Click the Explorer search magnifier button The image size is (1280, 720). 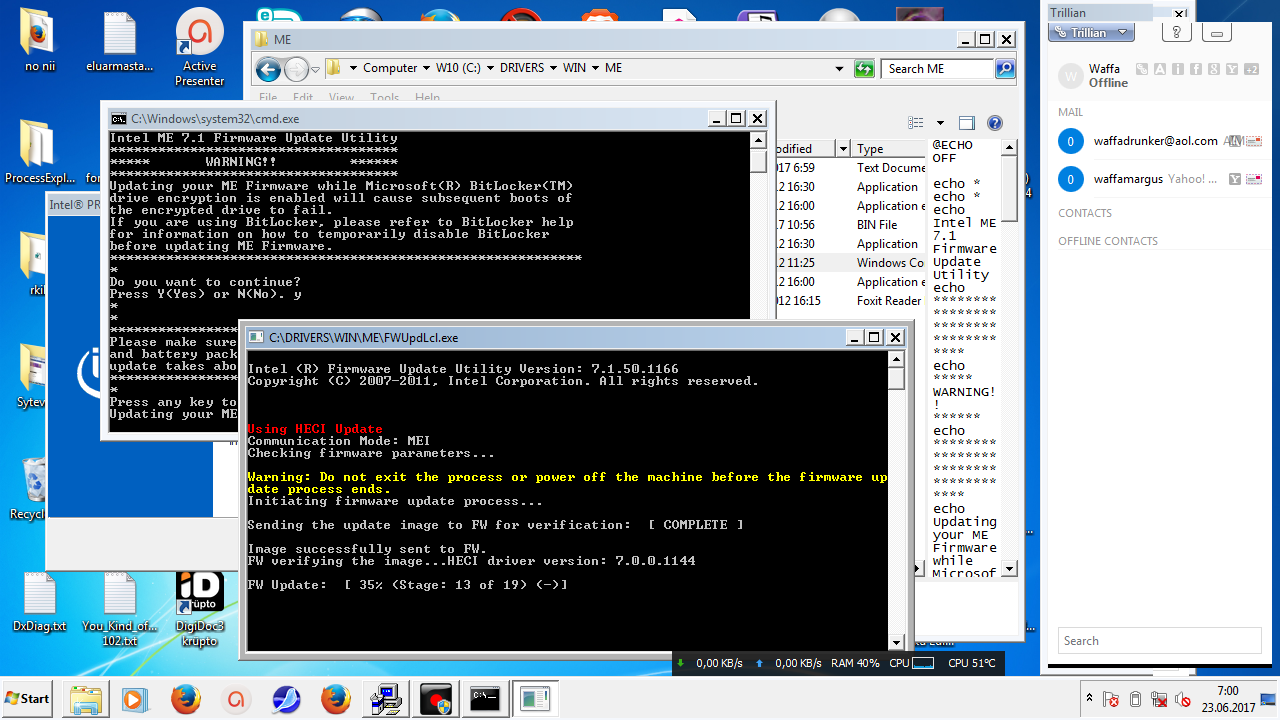pos(1005,69)
